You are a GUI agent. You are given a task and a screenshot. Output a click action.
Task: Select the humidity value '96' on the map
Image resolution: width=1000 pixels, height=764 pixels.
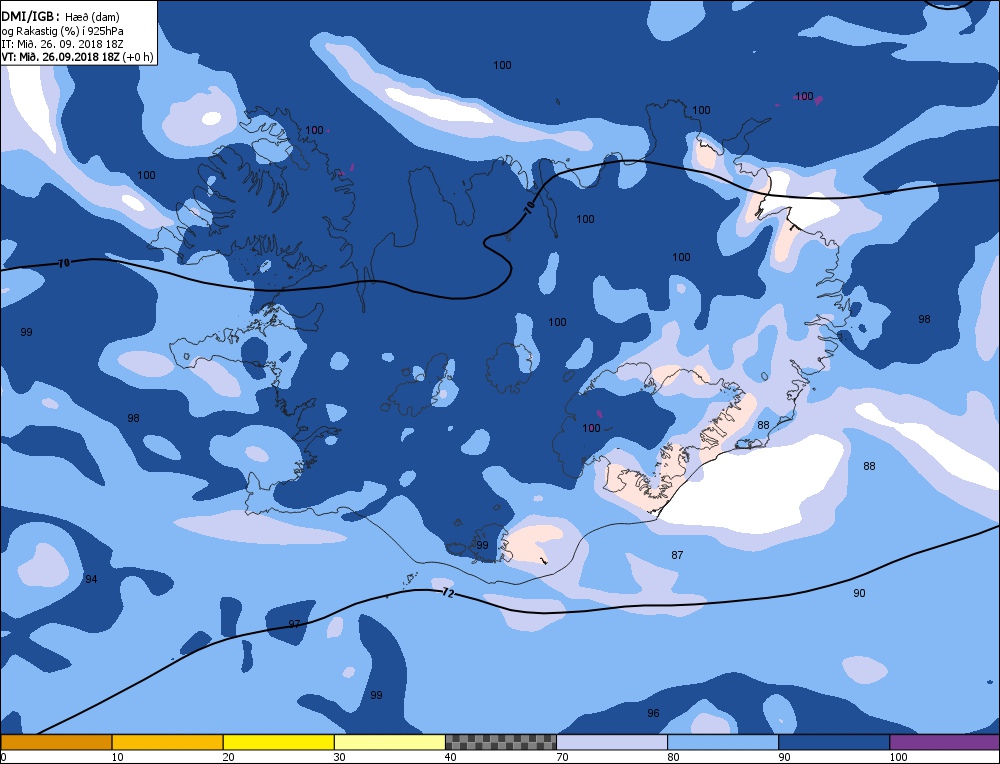click(653, 713)
